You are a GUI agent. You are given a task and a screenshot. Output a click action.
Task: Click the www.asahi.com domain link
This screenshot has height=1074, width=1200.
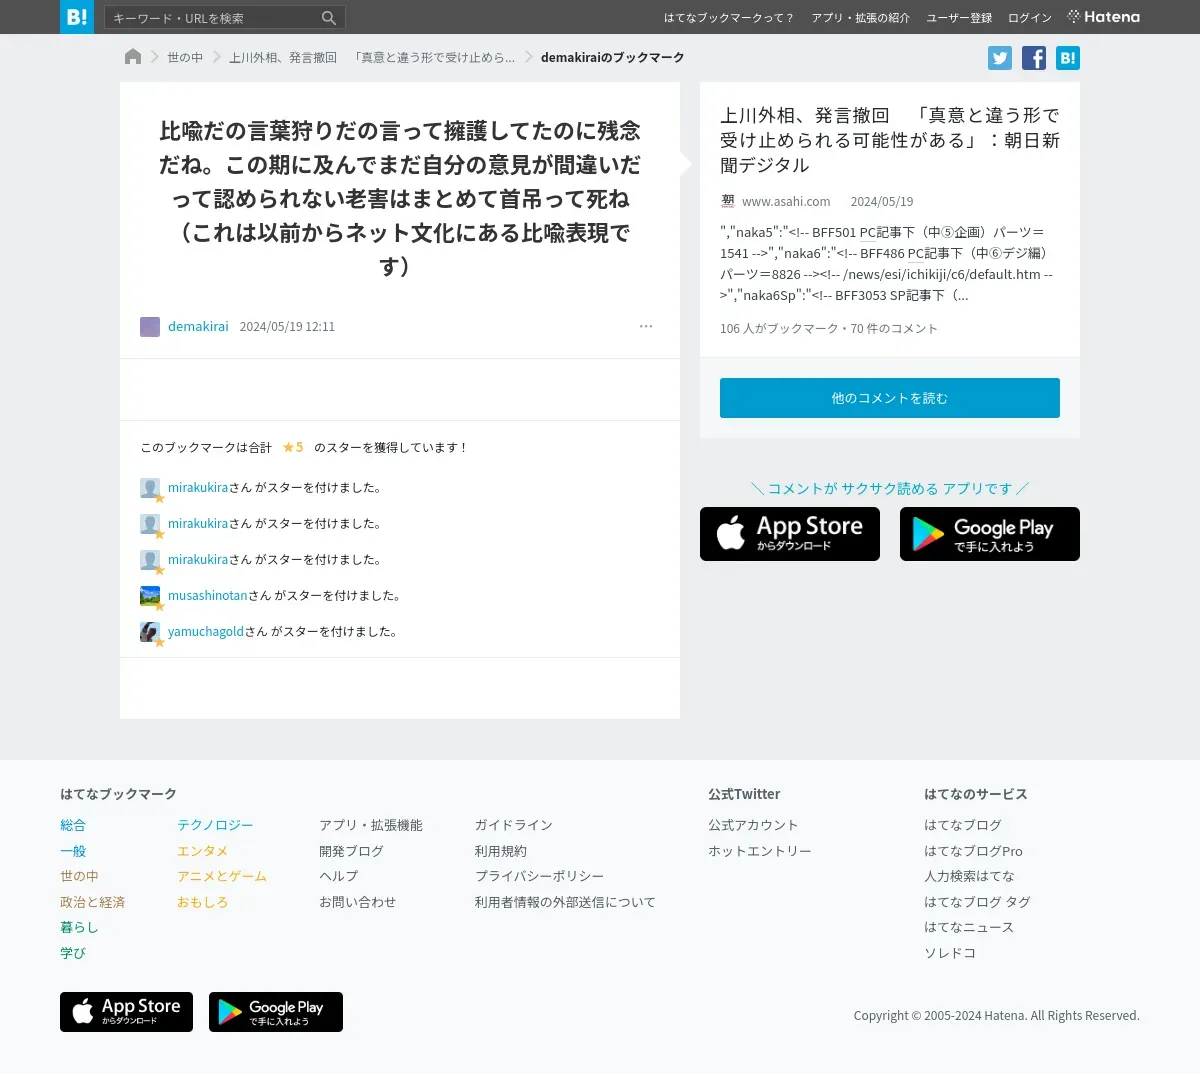coord(786,201)
